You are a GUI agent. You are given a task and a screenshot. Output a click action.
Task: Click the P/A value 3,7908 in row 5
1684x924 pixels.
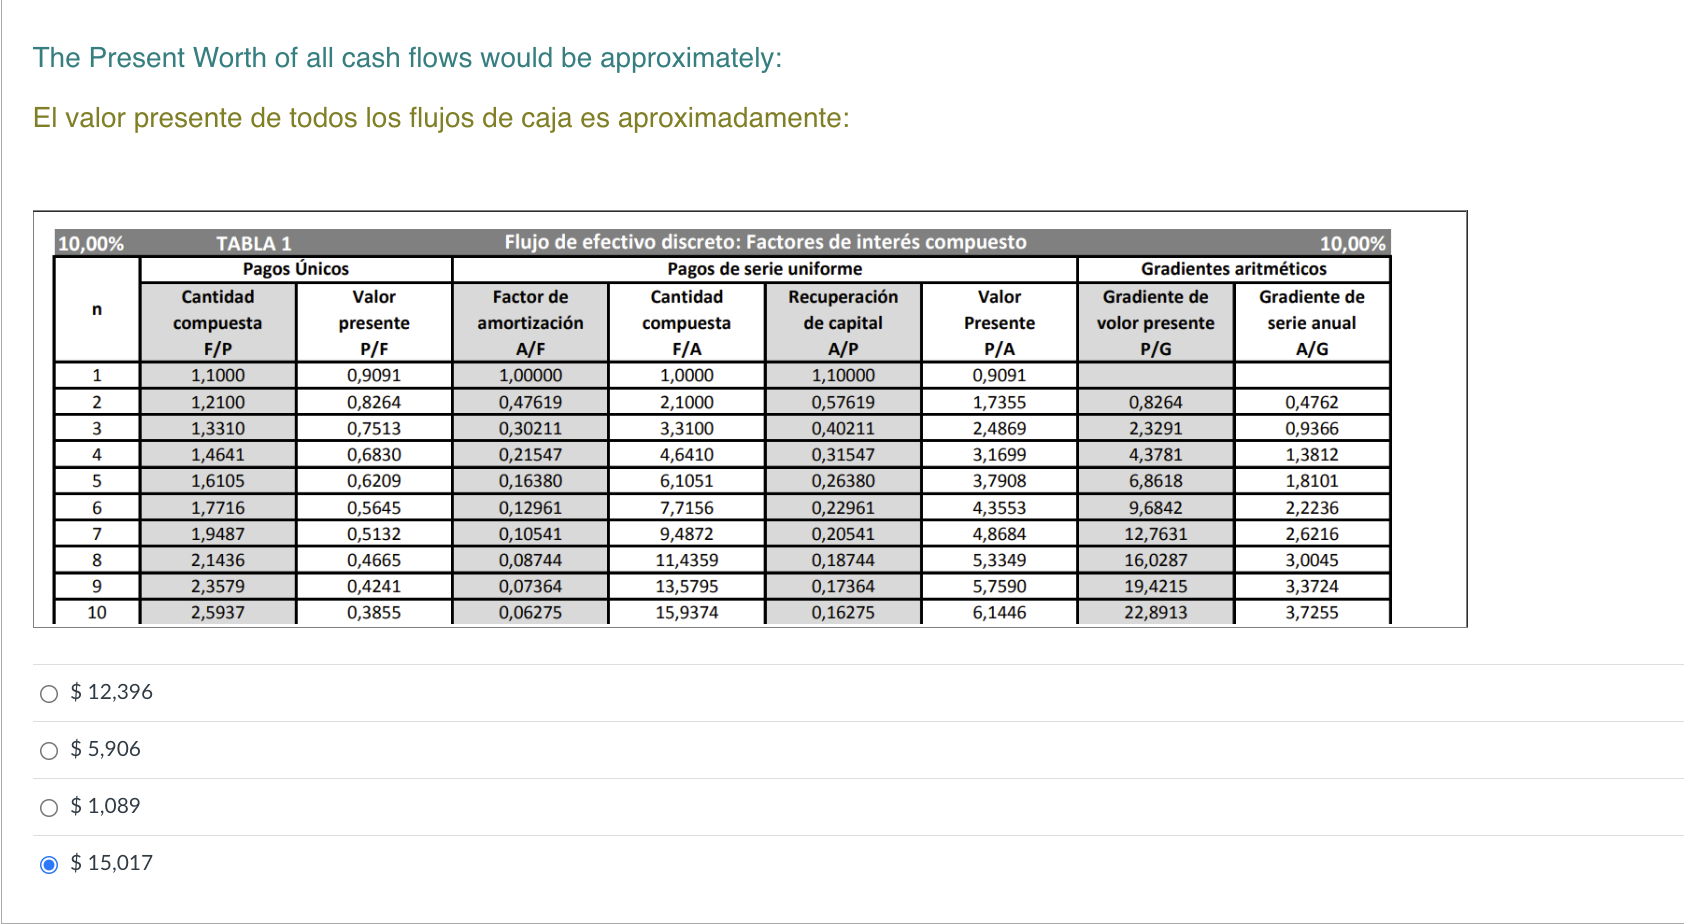click(x=999, y=481)
